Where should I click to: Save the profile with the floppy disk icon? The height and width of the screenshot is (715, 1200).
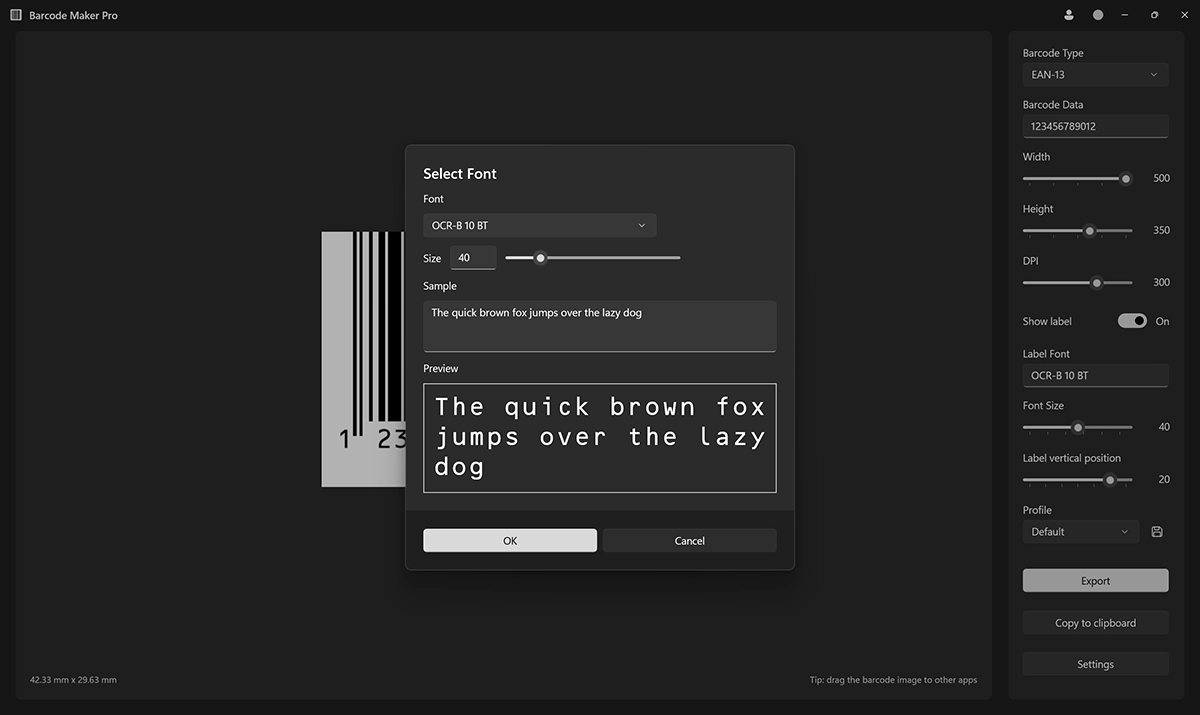click(x=1157, y=532)
